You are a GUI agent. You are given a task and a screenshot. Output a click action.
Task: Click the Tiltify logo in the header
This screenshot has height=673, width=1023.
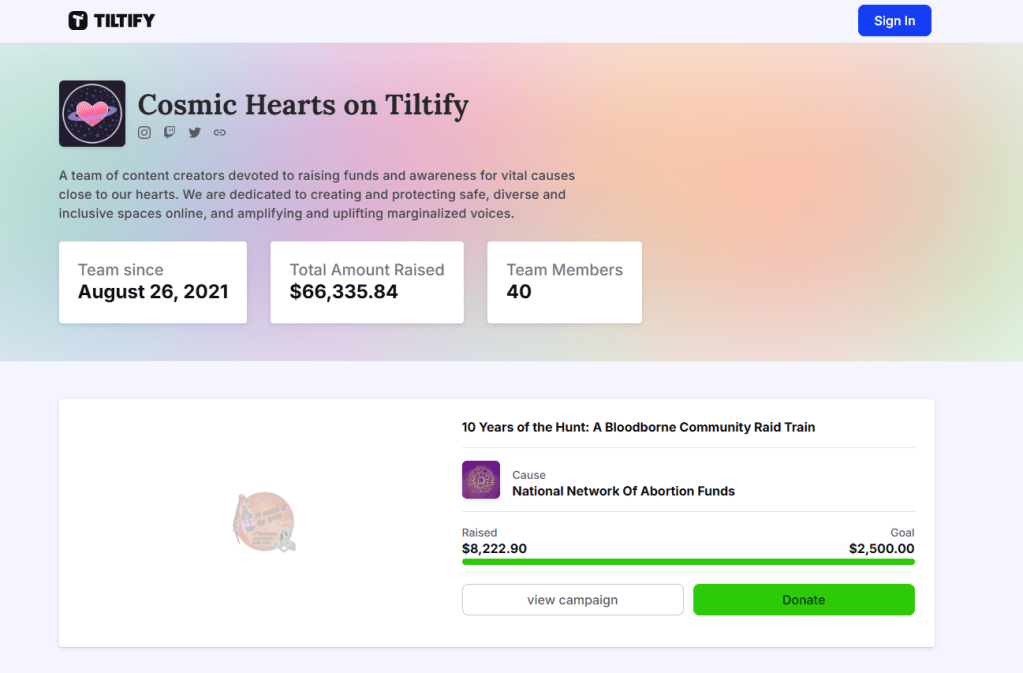tap(112, 21)
